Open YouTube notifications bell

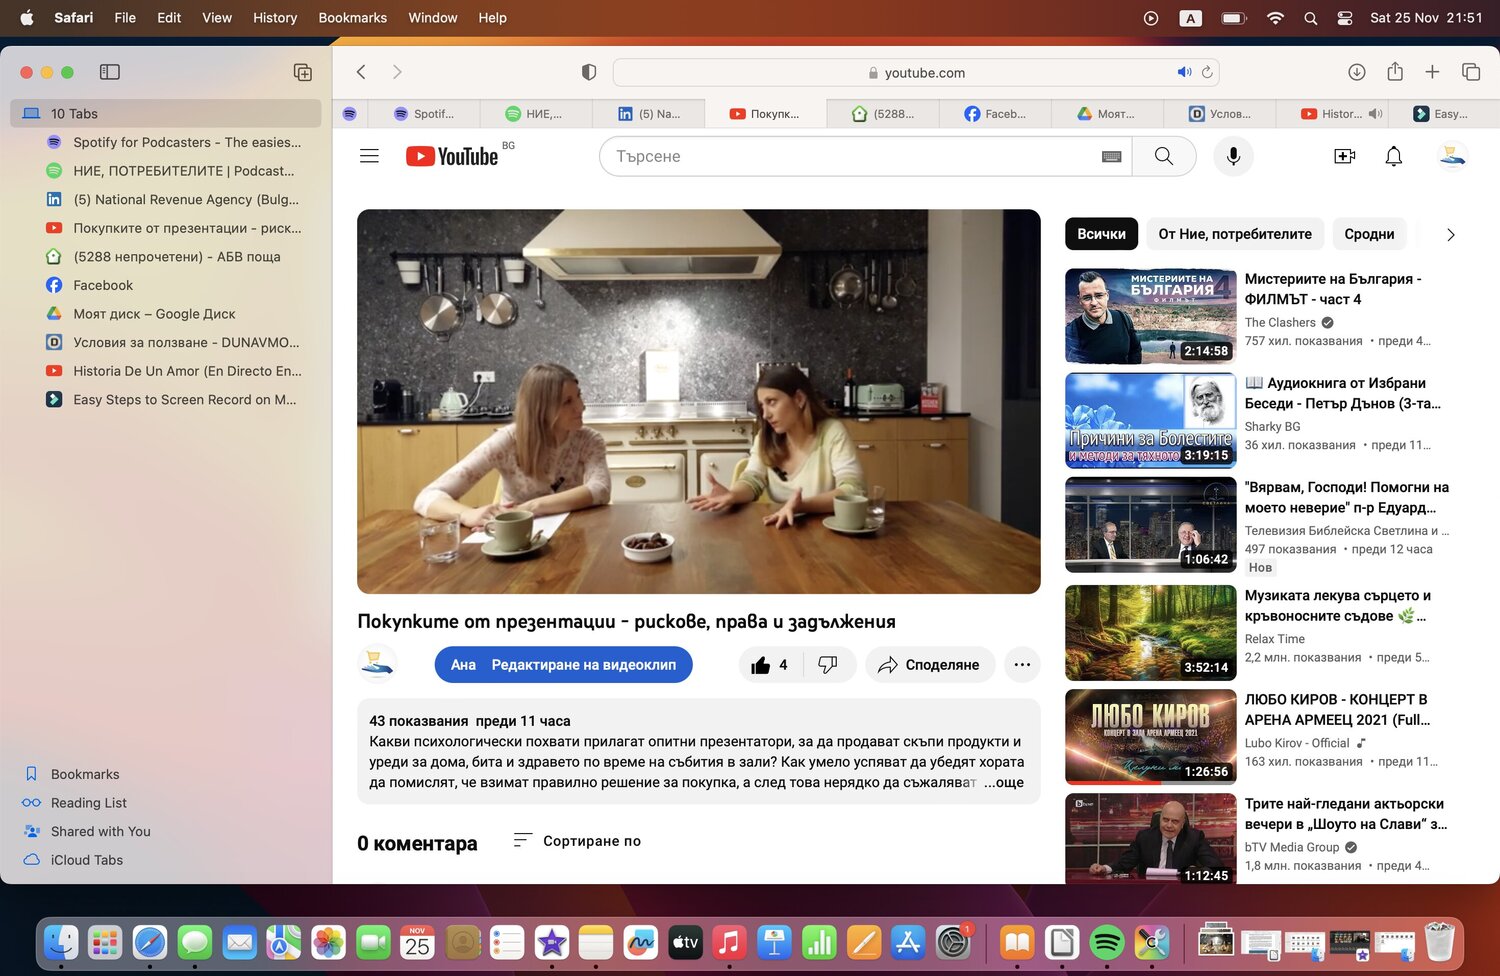1393,156
